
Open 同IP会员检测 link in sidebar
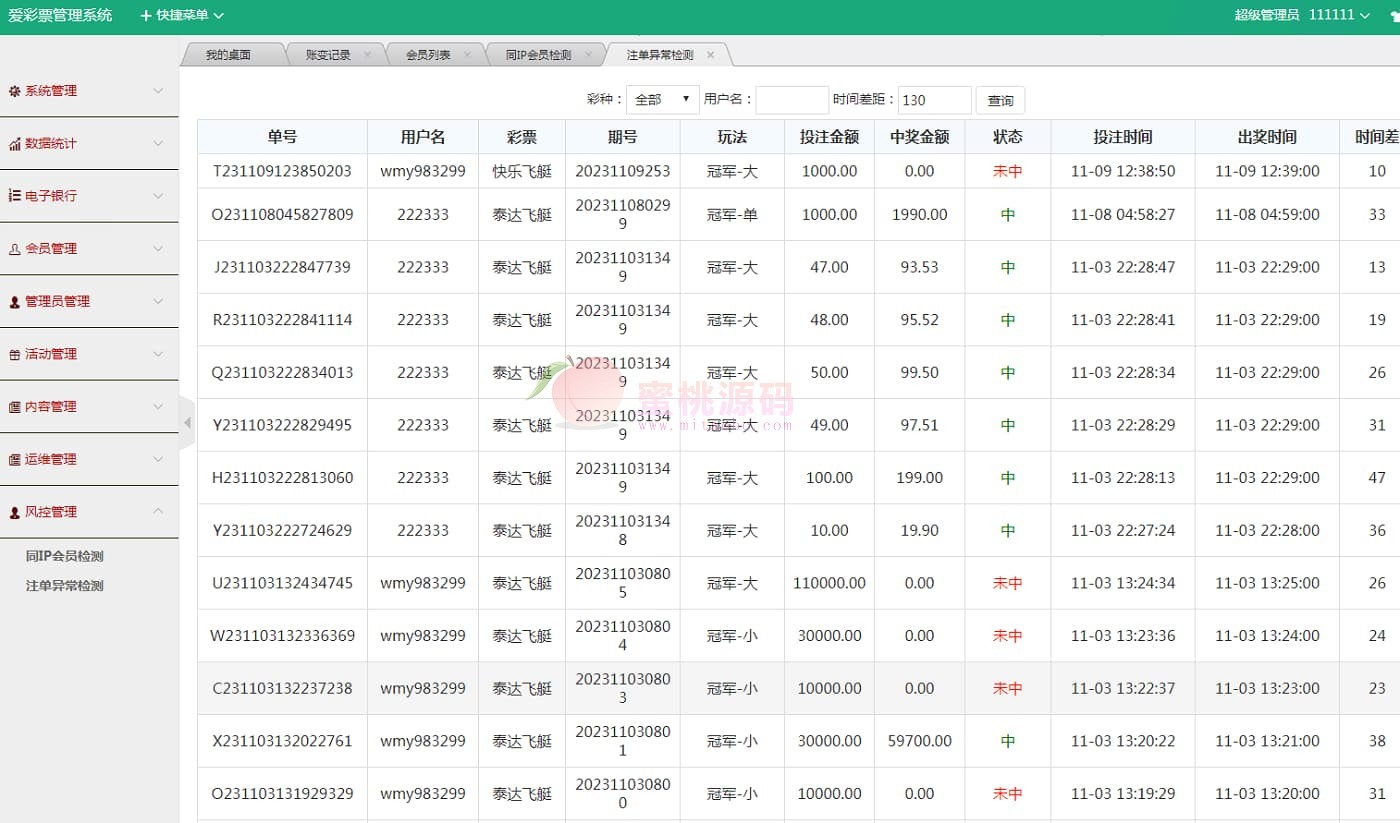(64, 556)
